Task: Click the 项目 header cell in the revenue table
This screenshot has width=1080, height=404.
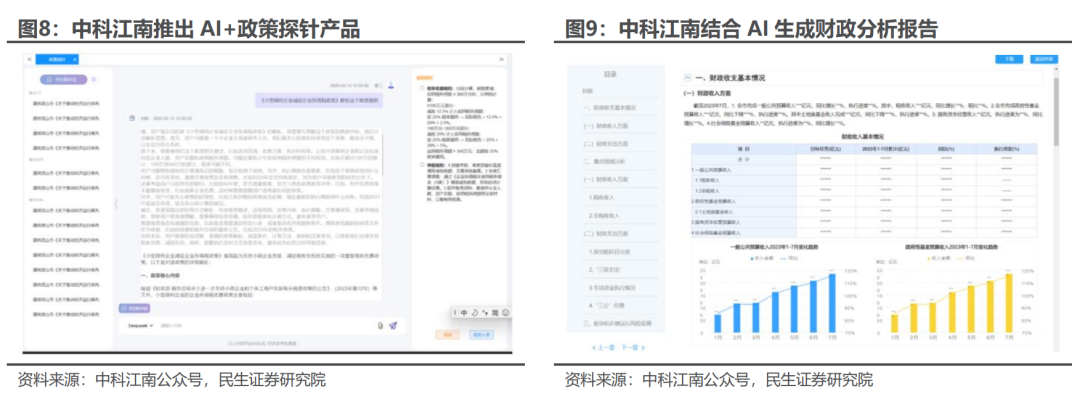Action: click(744, 148)
